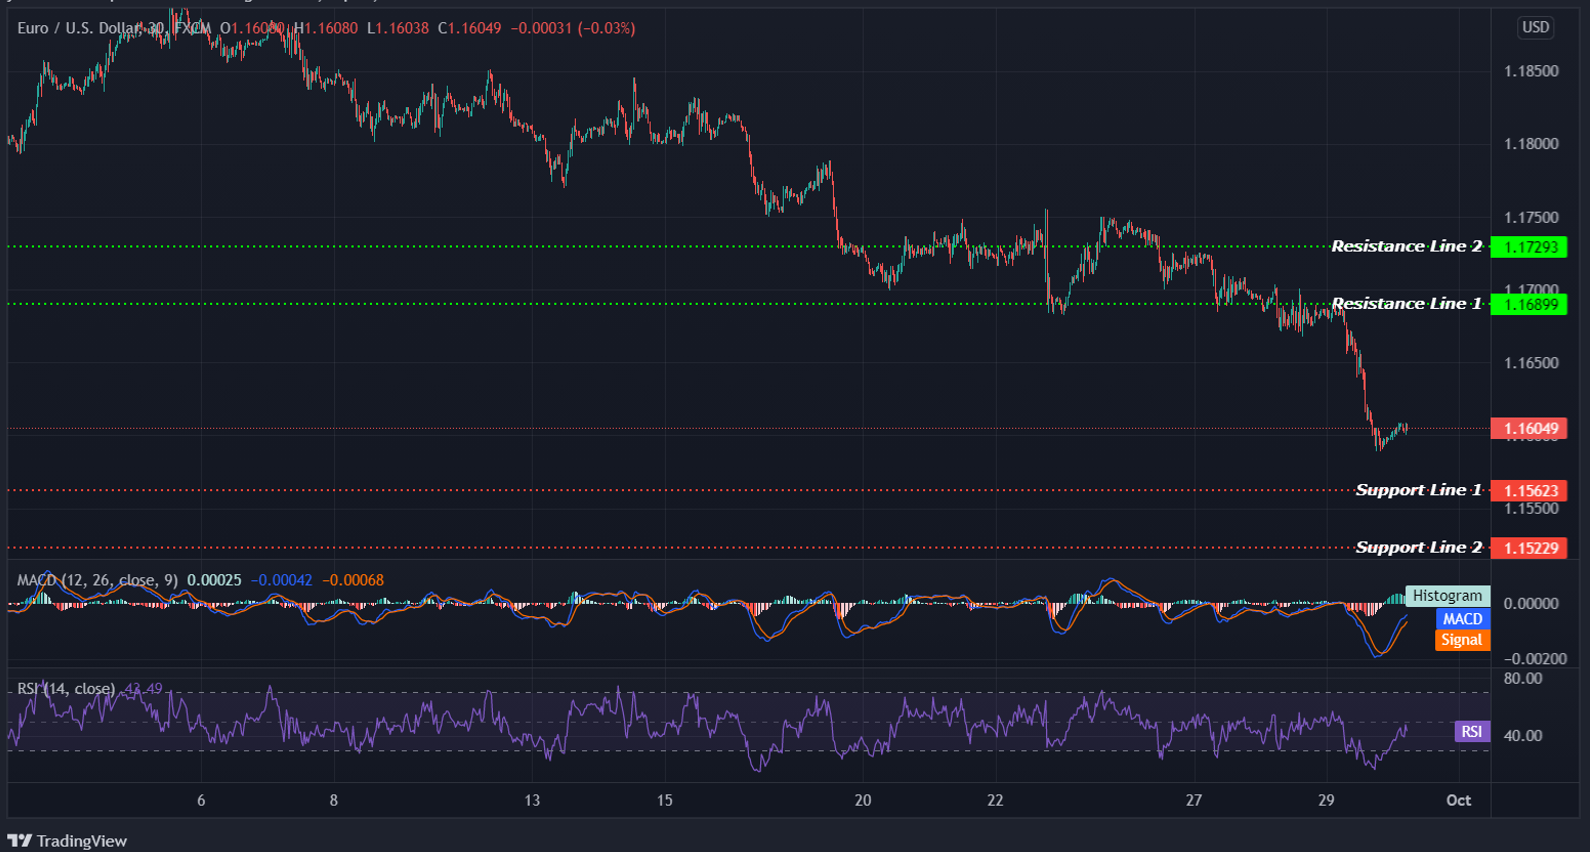Open the RSI (14, close) legend
The width and height of the screenshot is (1590, 852).
pos(66,689)
